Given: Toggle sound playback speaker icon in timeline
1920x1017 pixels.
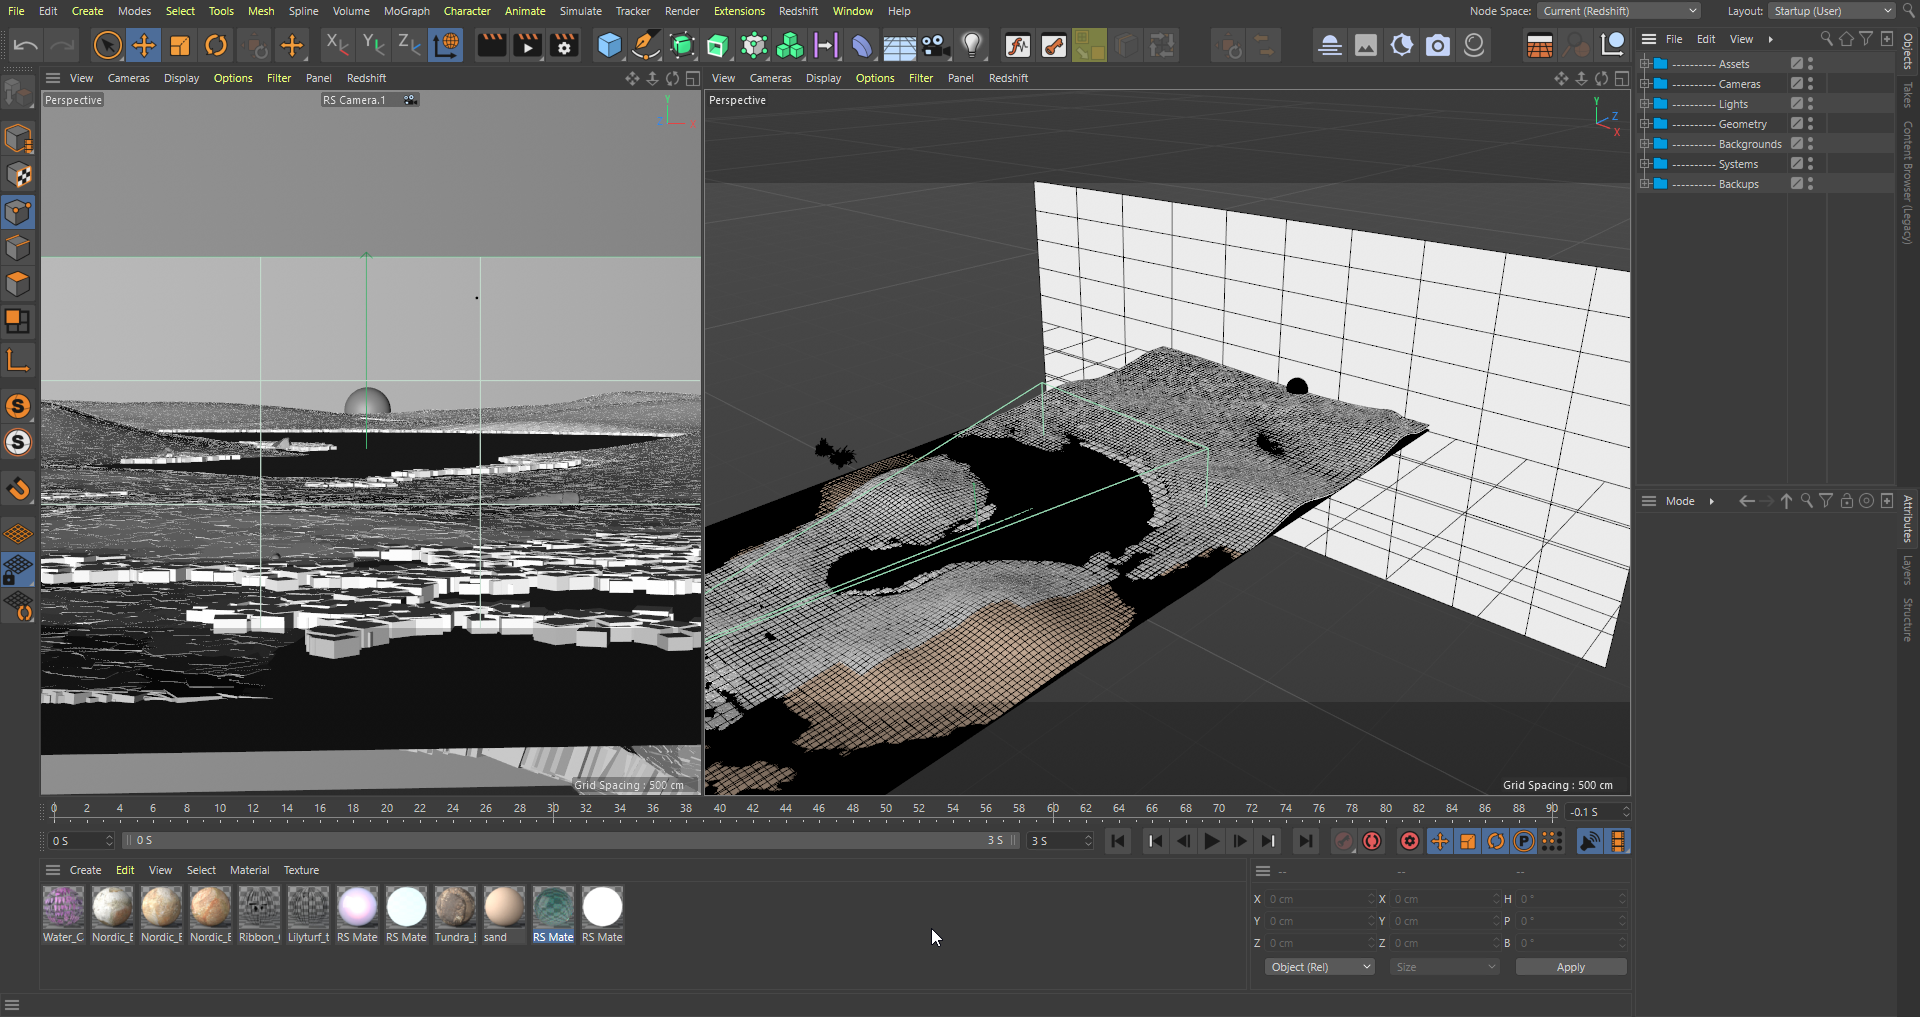Looking at the screenshot, I should 1589,841.
